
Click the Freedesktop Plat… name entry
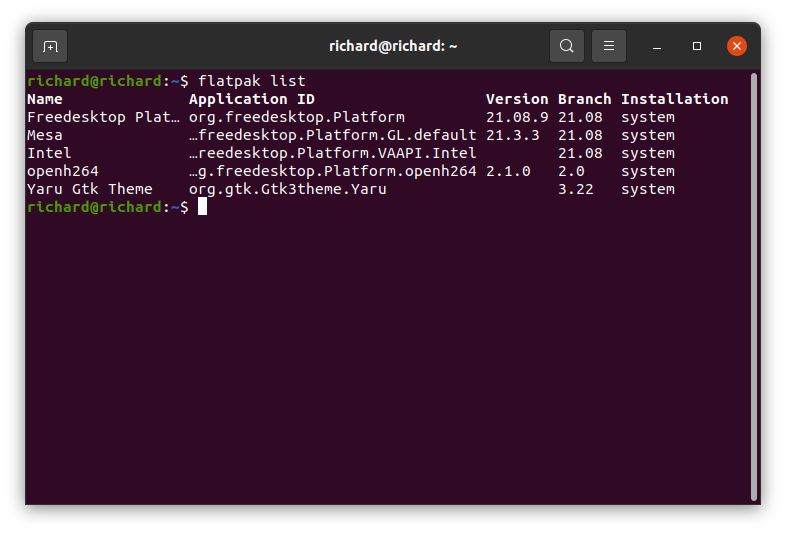pos(103,117)
